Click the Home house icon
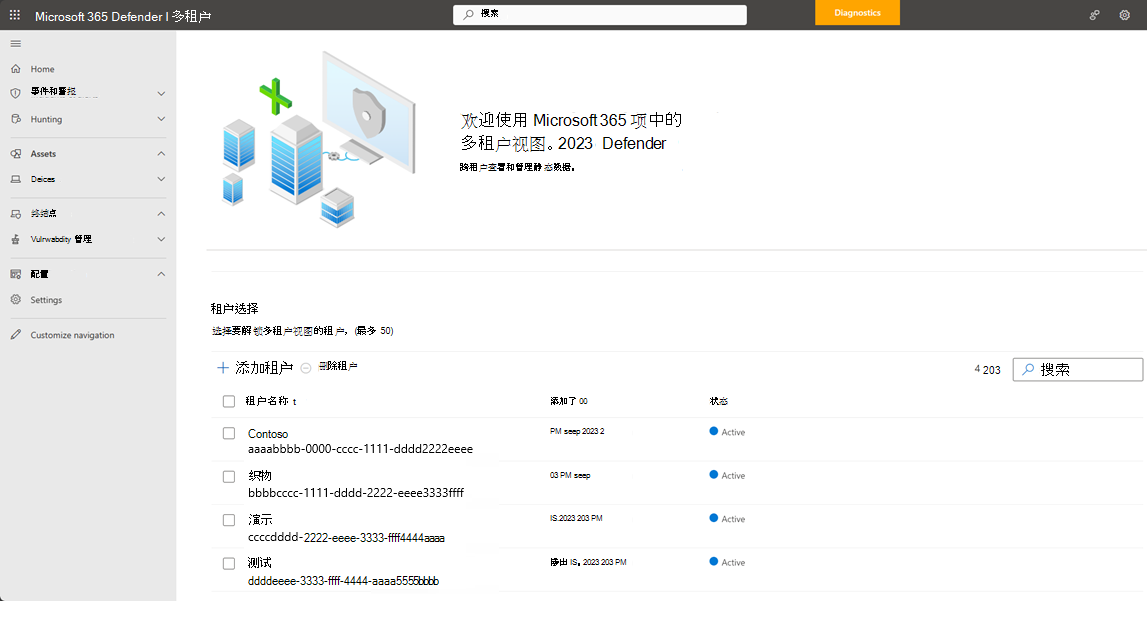 pyautogui.click(x=15, y=69)
